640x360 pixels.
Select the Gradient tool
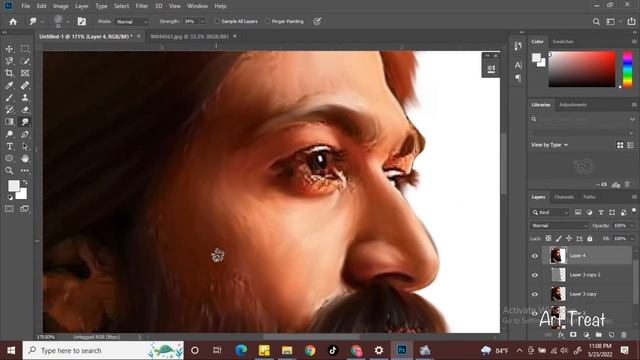9,122
